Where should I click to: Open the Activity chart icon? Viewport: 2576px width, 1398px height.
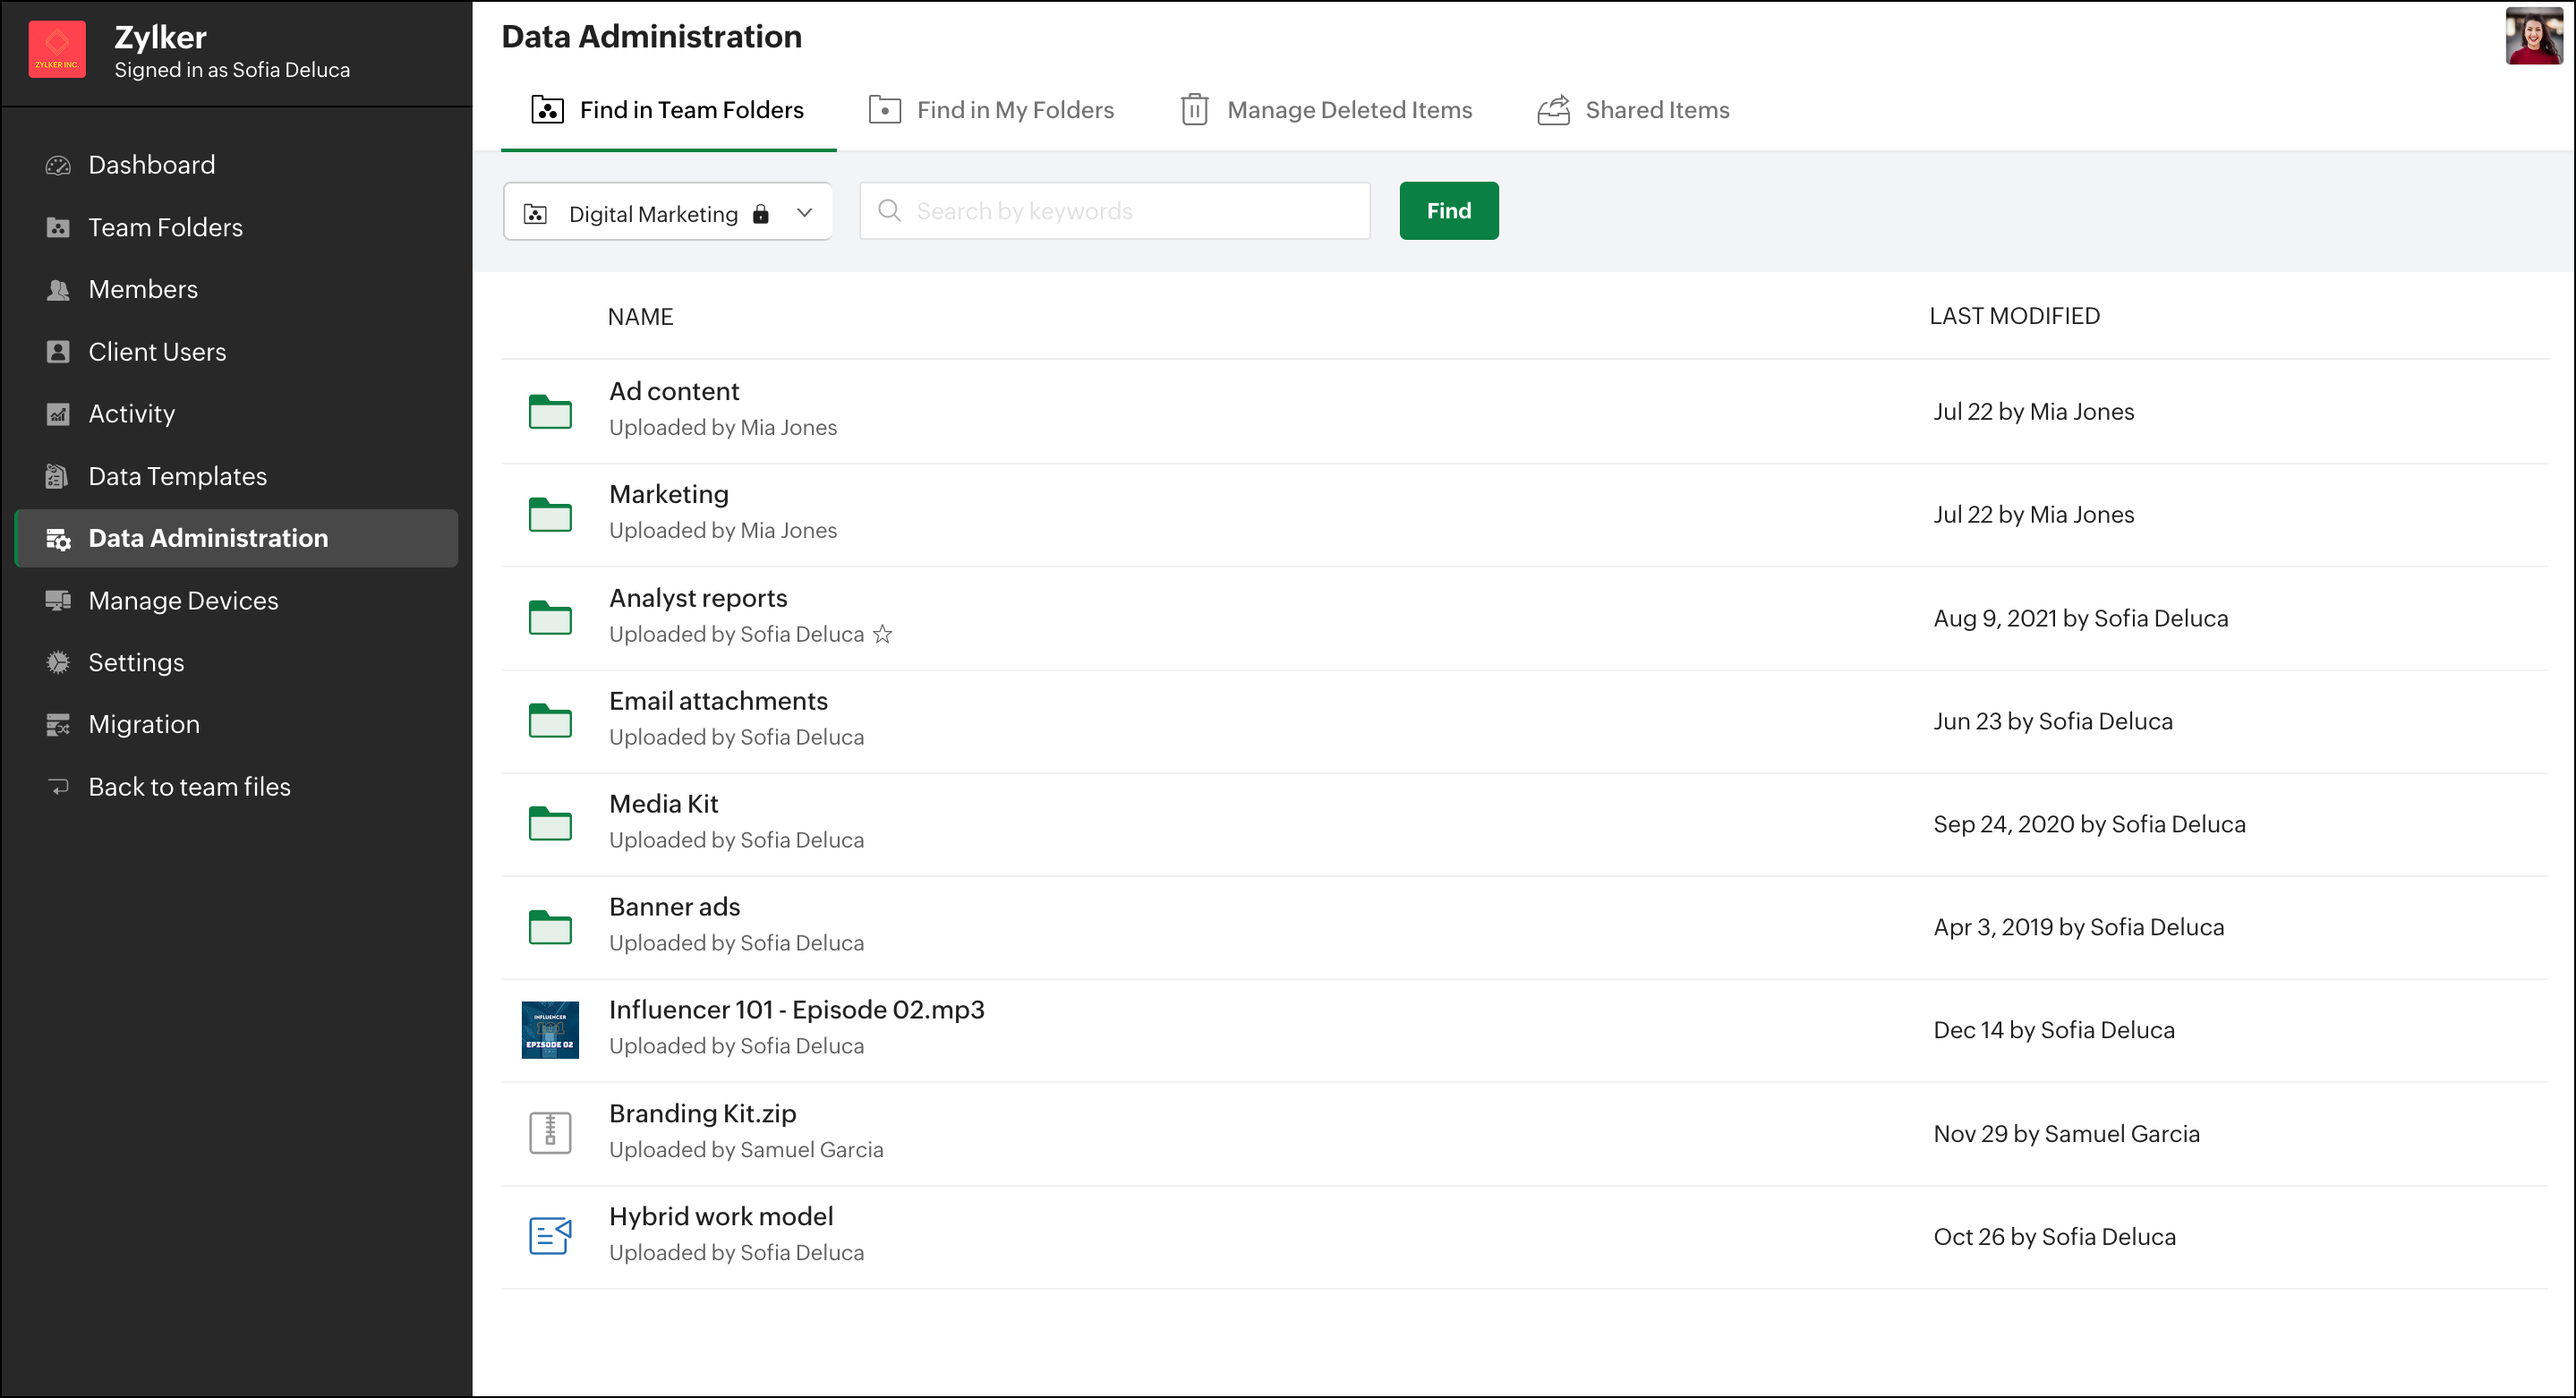pyautogui.click(x=58, y=414)
